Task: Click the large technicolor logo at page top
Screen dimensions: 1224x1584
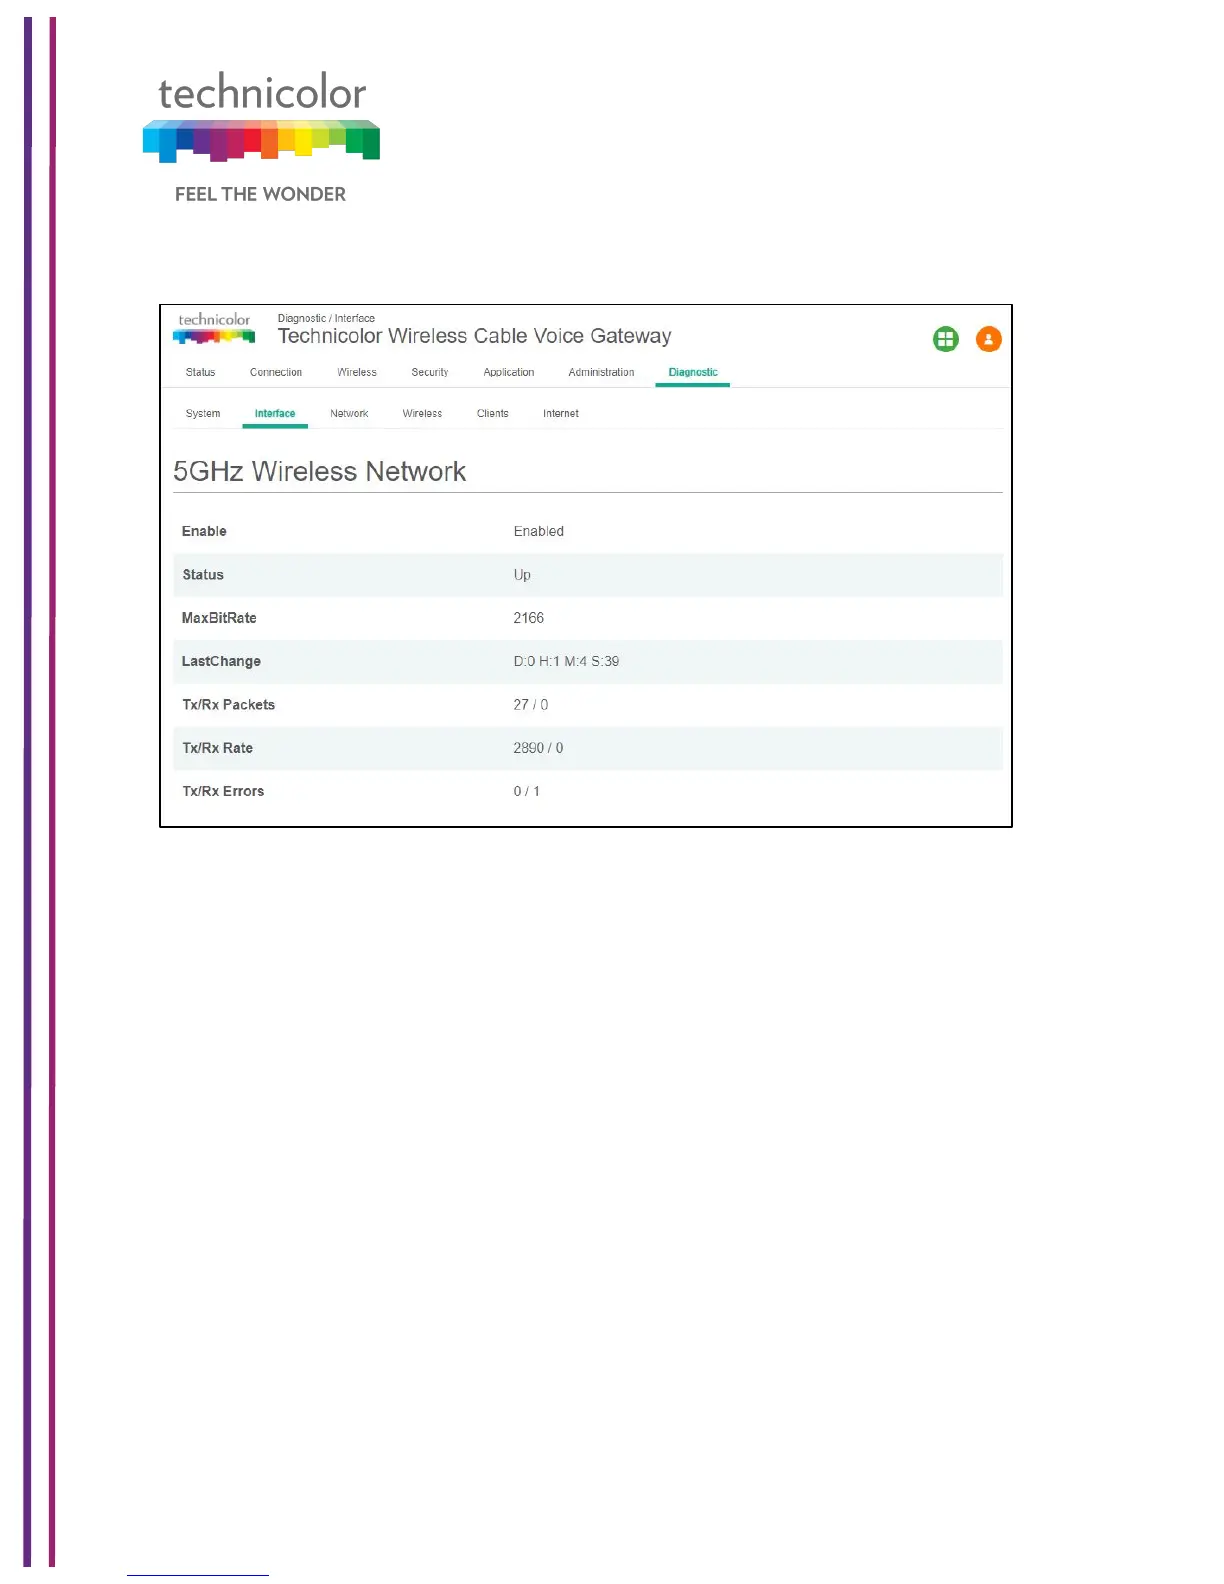Action: pyautogui.click(x=261, y=118)
